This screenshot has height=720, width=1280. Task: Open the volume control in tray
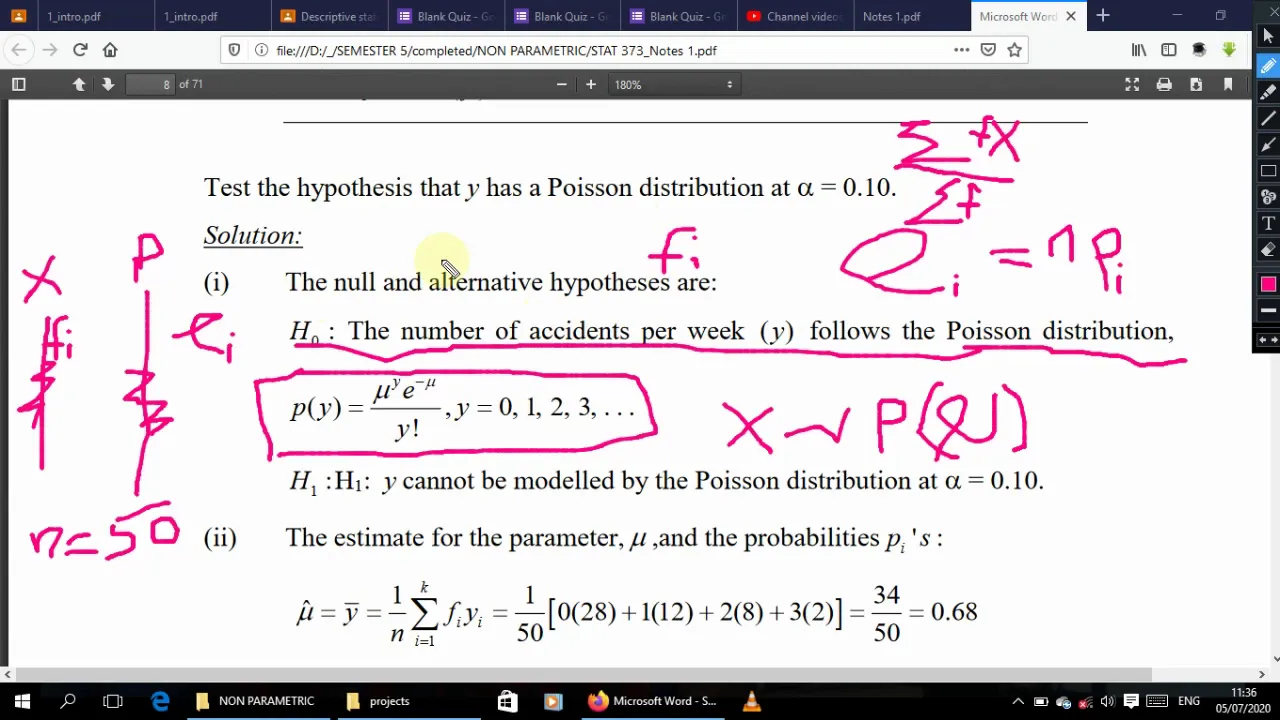(1107, 701)
